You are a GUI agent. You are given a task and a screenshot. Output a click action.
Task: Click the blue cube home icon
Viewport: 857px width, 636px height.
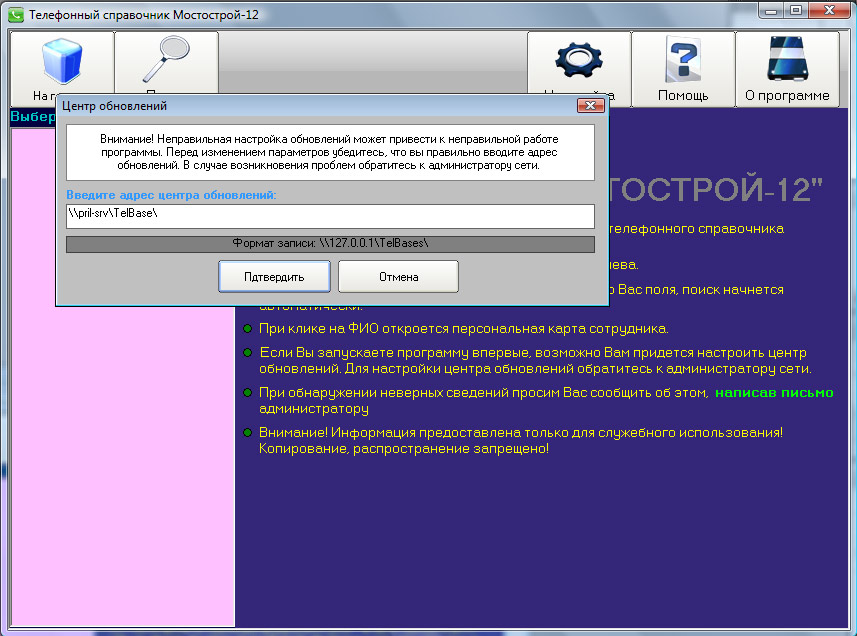(x=62, y=60)
